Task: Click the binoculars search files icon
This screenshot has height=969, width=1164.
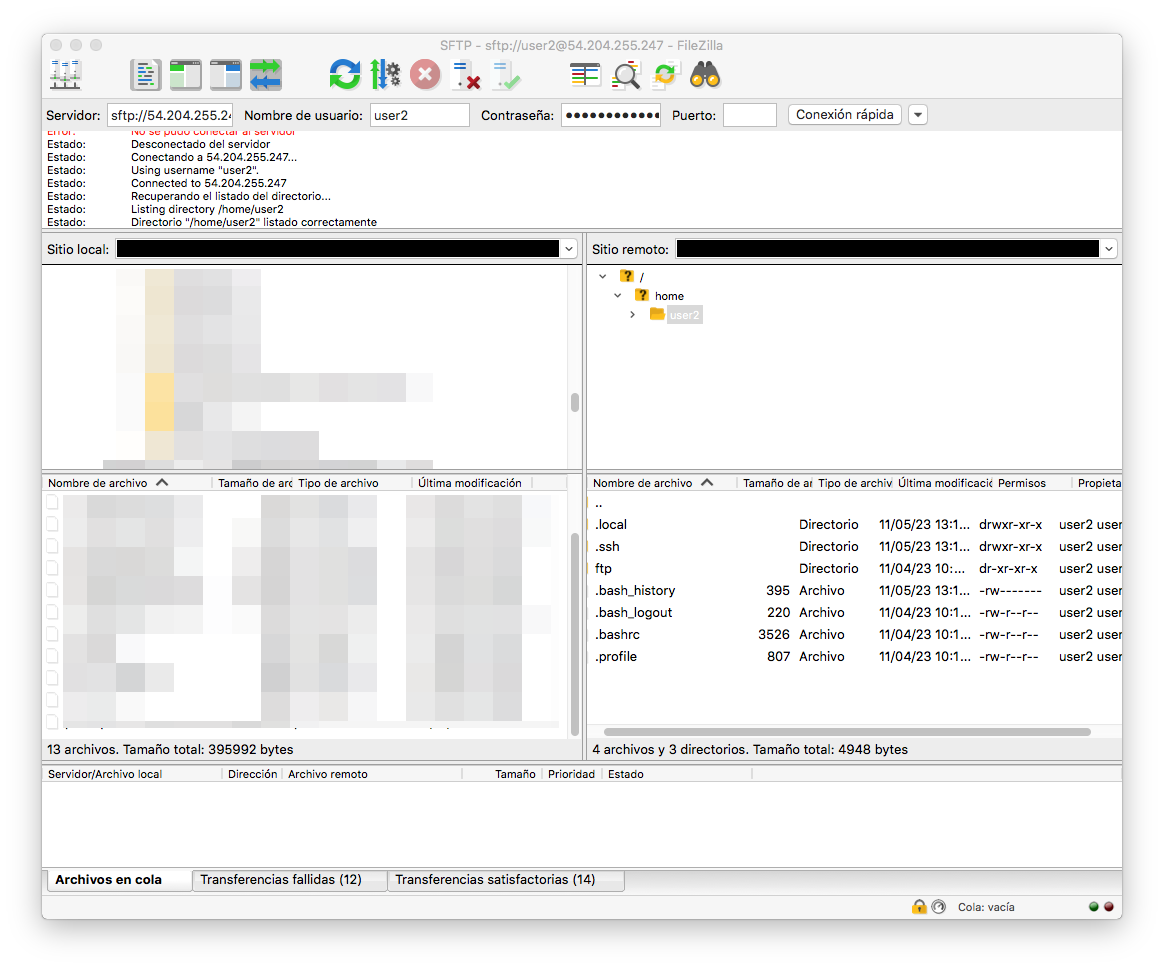Action: click(x=705, y=75)
